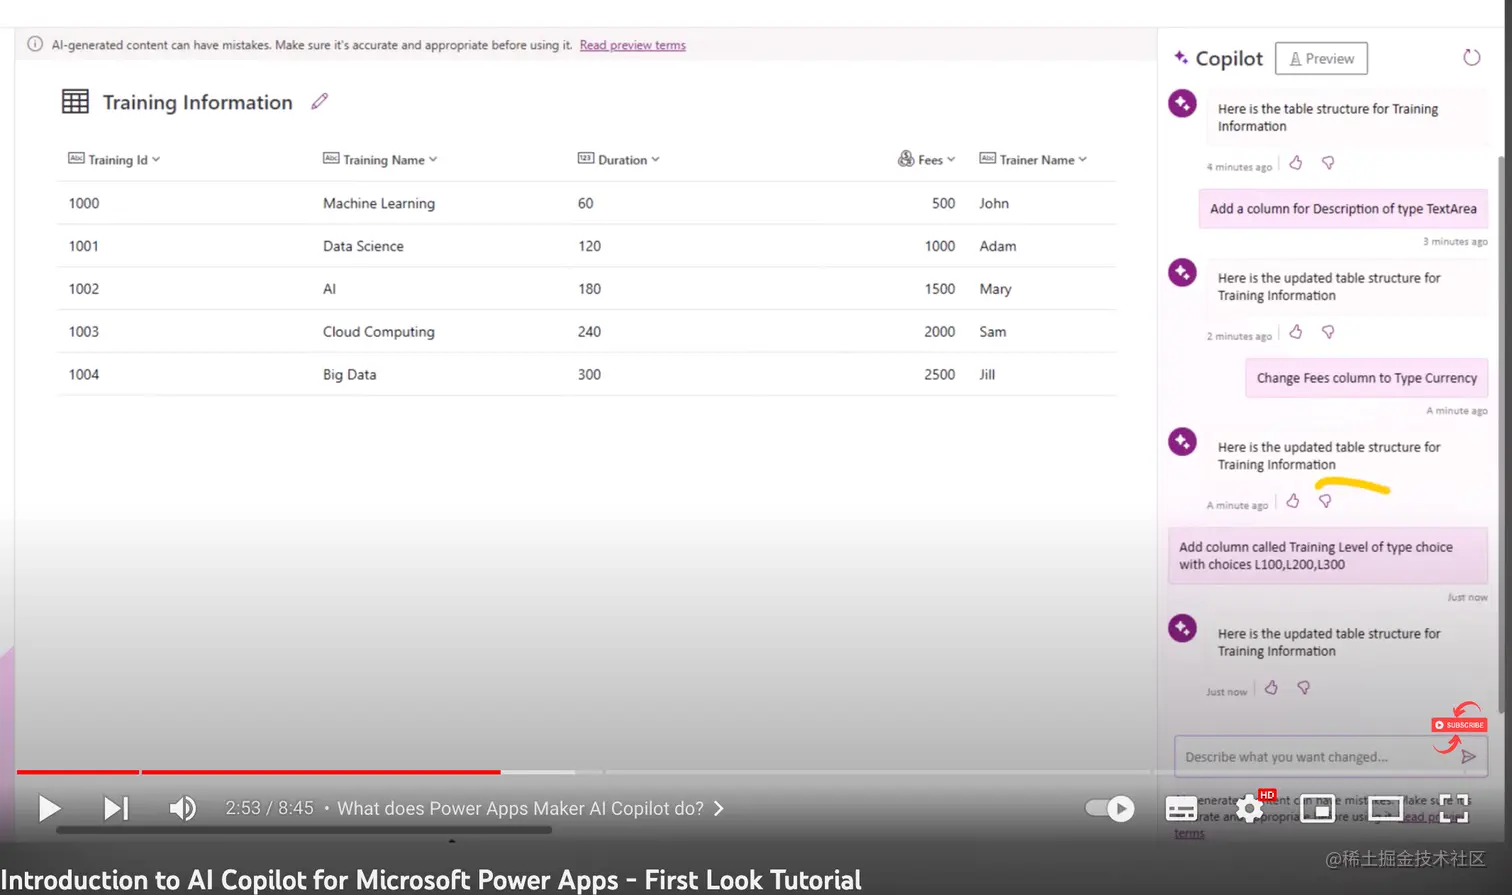Click thumbs down under '2 minutes ago' reply
Screen dimensions: 1512x895
pos(1328,331)
